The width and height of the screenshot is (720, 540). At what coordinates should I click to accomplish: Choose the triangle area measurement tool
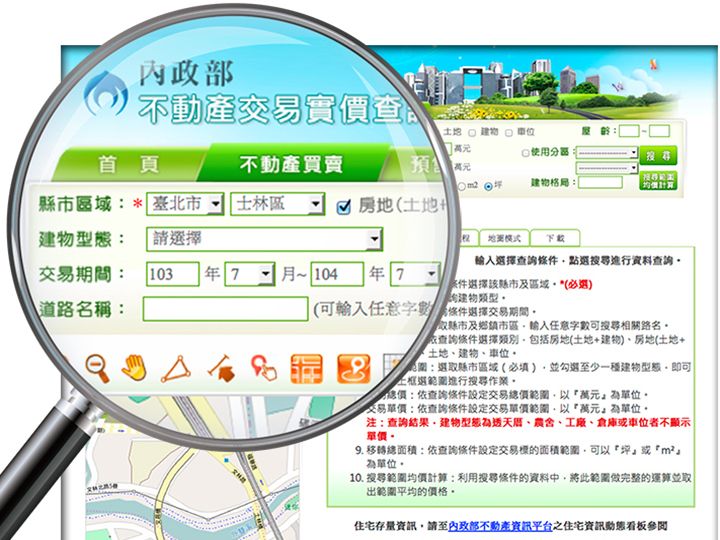pos(177,368)
